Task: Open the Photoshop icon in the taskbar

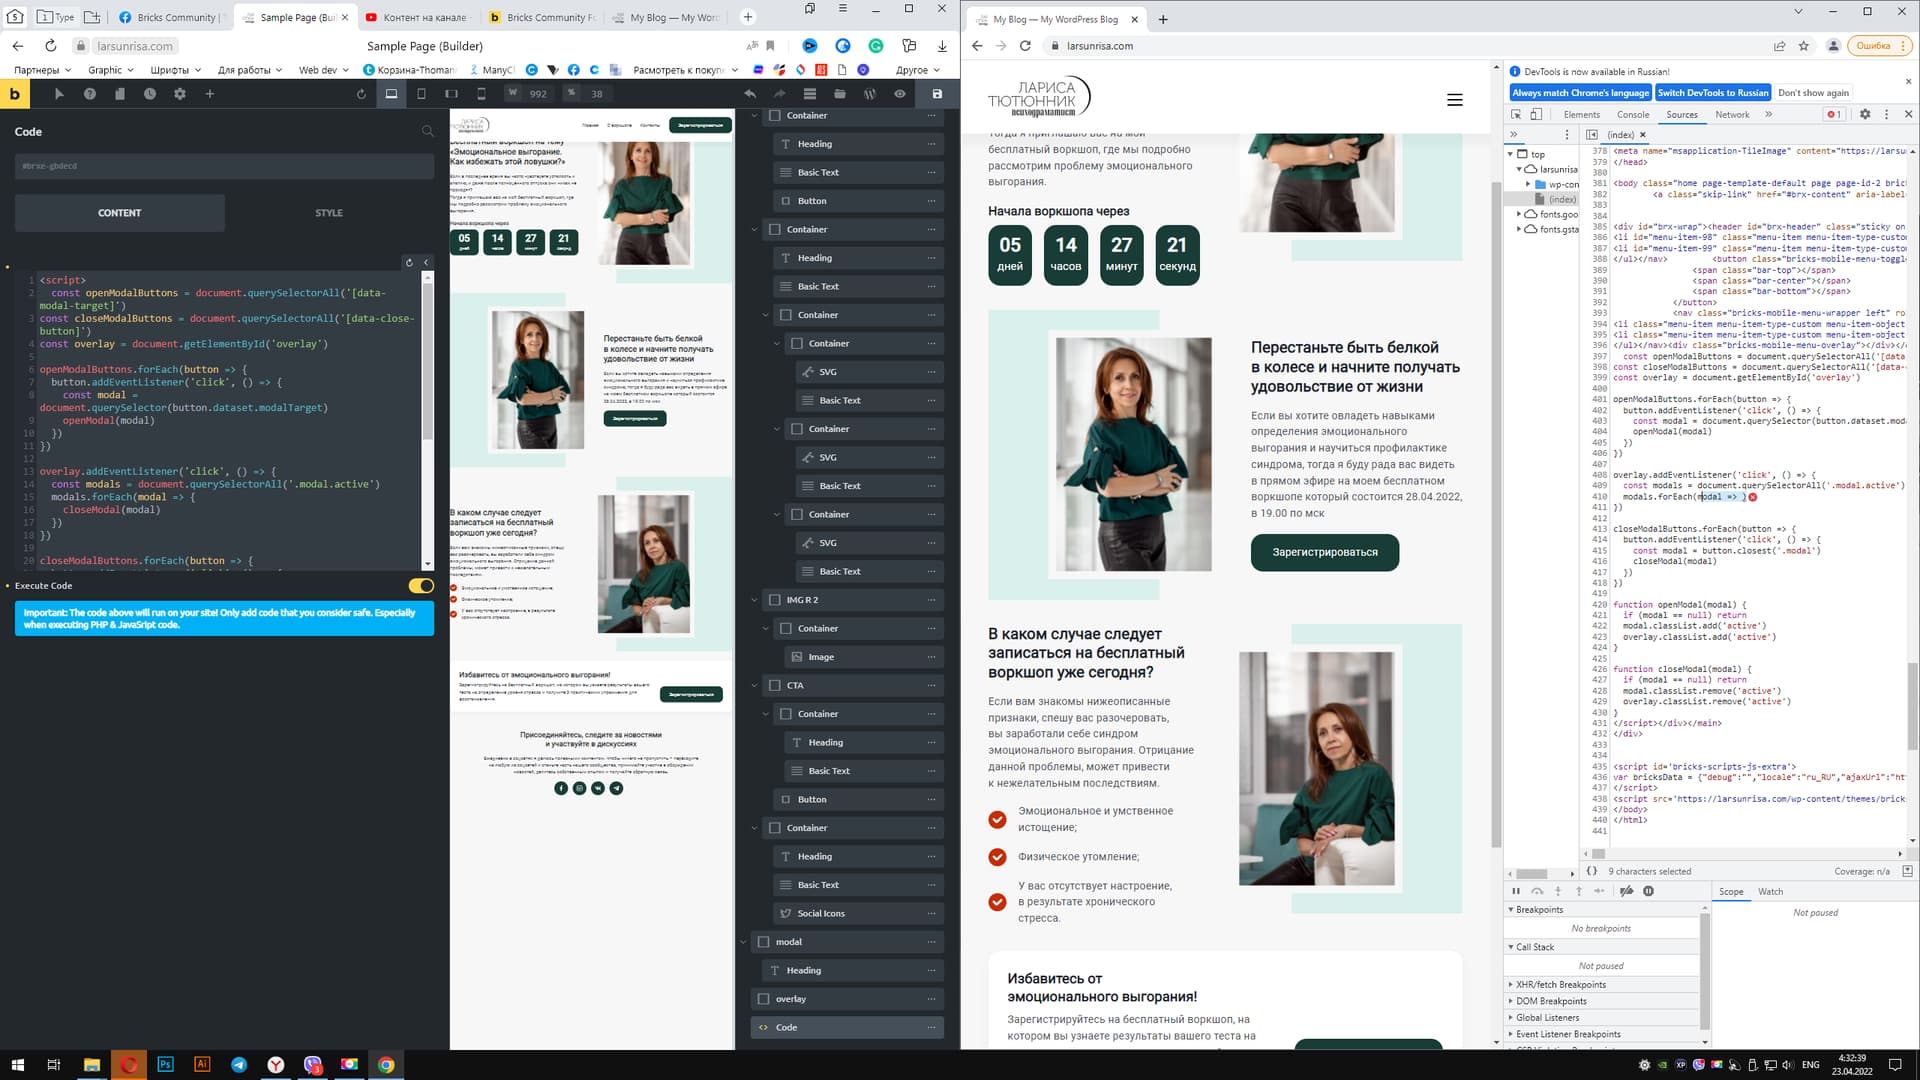Action: click(165, 1064)
